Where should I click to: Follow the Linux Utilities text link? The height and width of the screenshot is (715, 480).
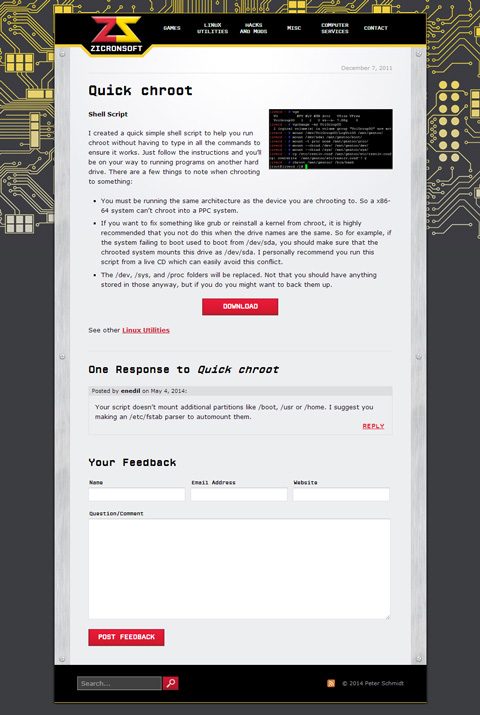pos(146,330)
